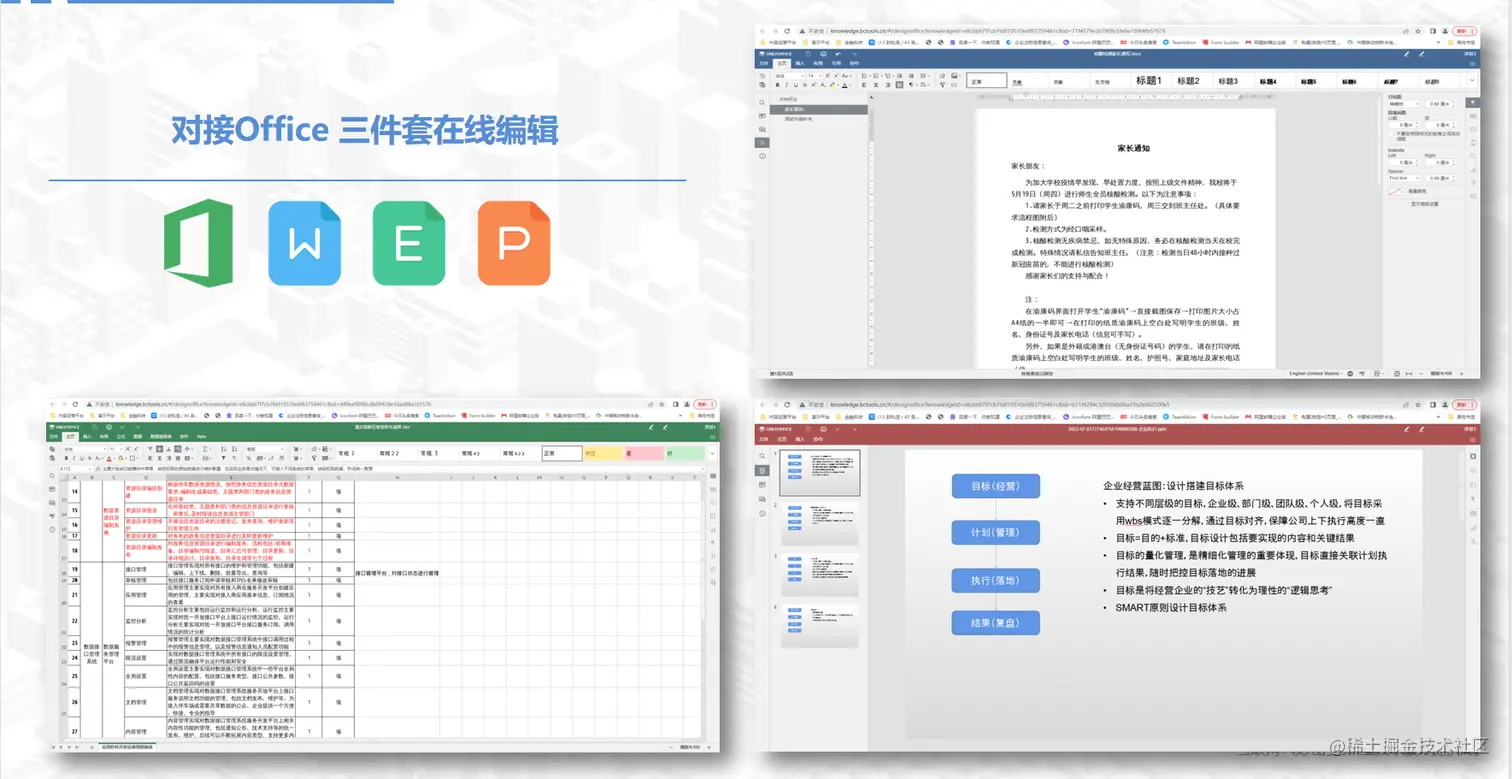
Task: Open the 公式 tab in spreadsheet editor
Action: (x=121, y=436)
